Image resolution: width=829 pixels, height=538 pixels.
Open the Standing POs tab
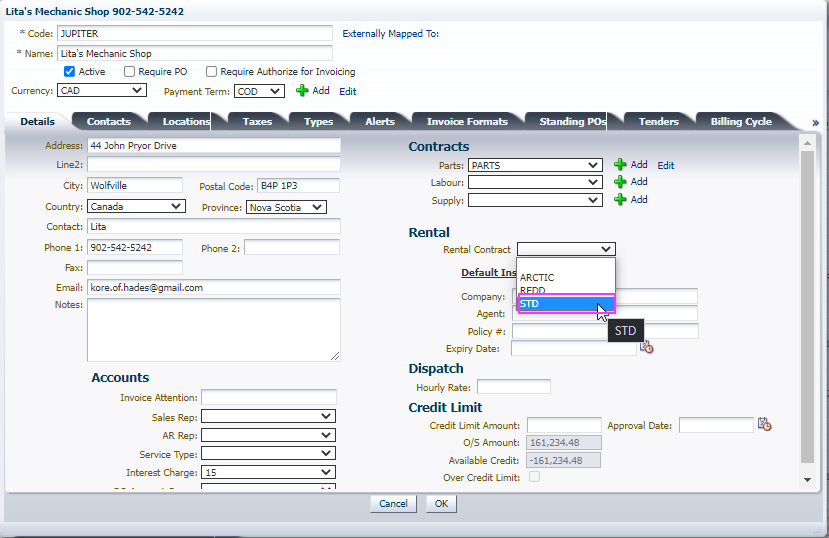tap(572, 122)
